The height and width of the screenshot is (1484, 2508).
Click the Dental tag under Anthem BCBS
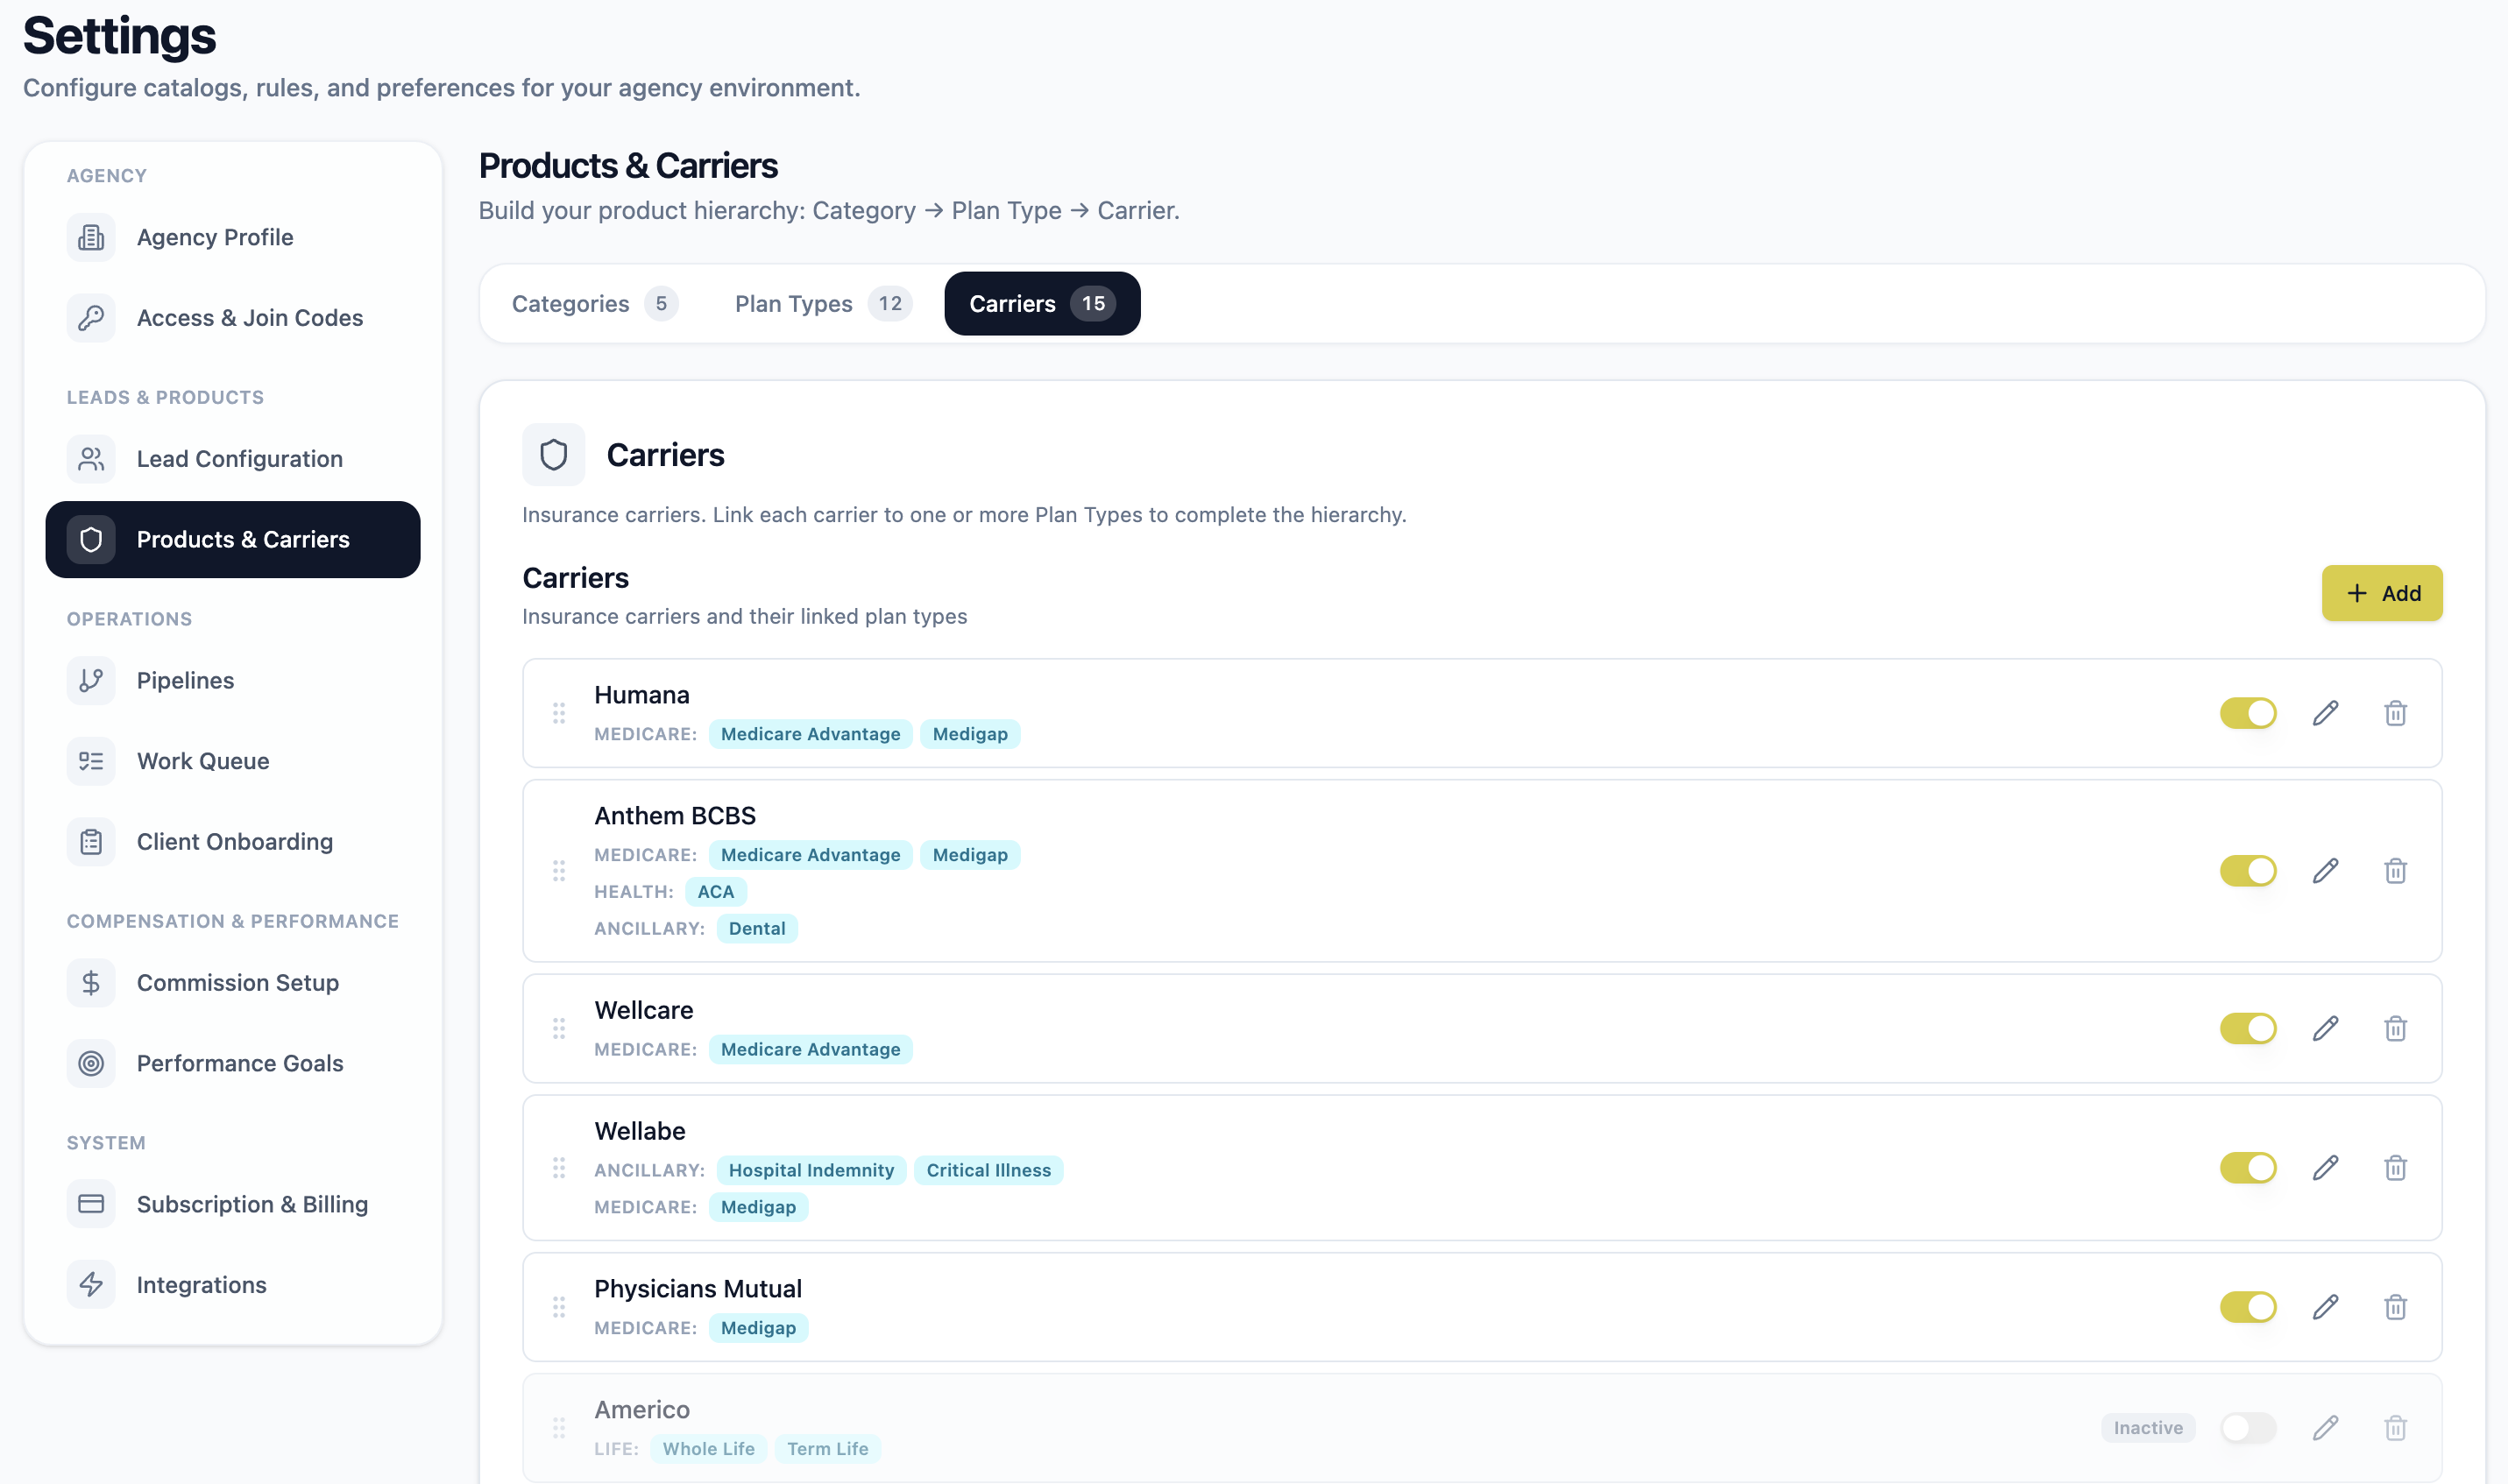click(x=757, y=929)
